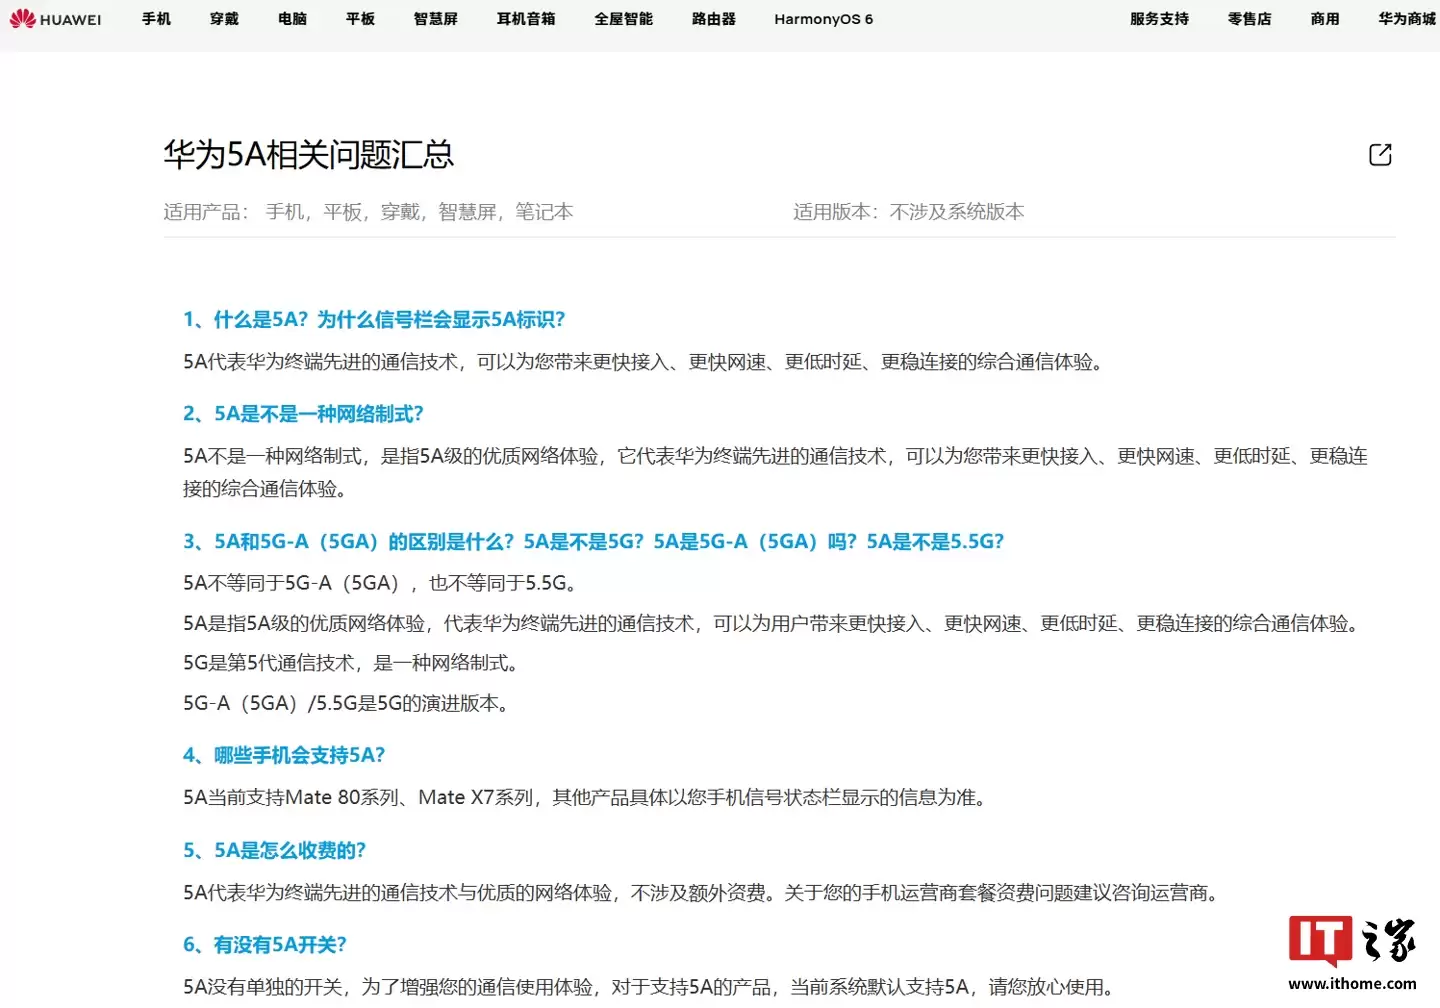Image resolution: width=1440 pixels, height=1008 pixels.
Task: Click the Huawei logo
Action: coord(57,19)
